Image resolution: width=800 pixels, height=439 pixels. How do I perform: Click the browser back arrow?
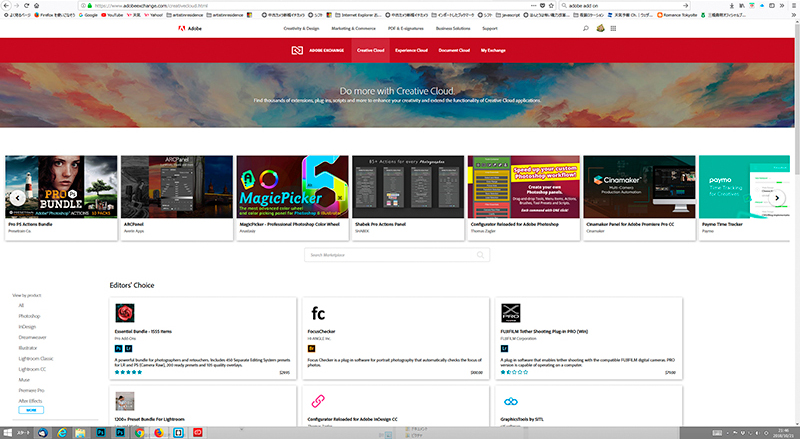tap(6, 6)
